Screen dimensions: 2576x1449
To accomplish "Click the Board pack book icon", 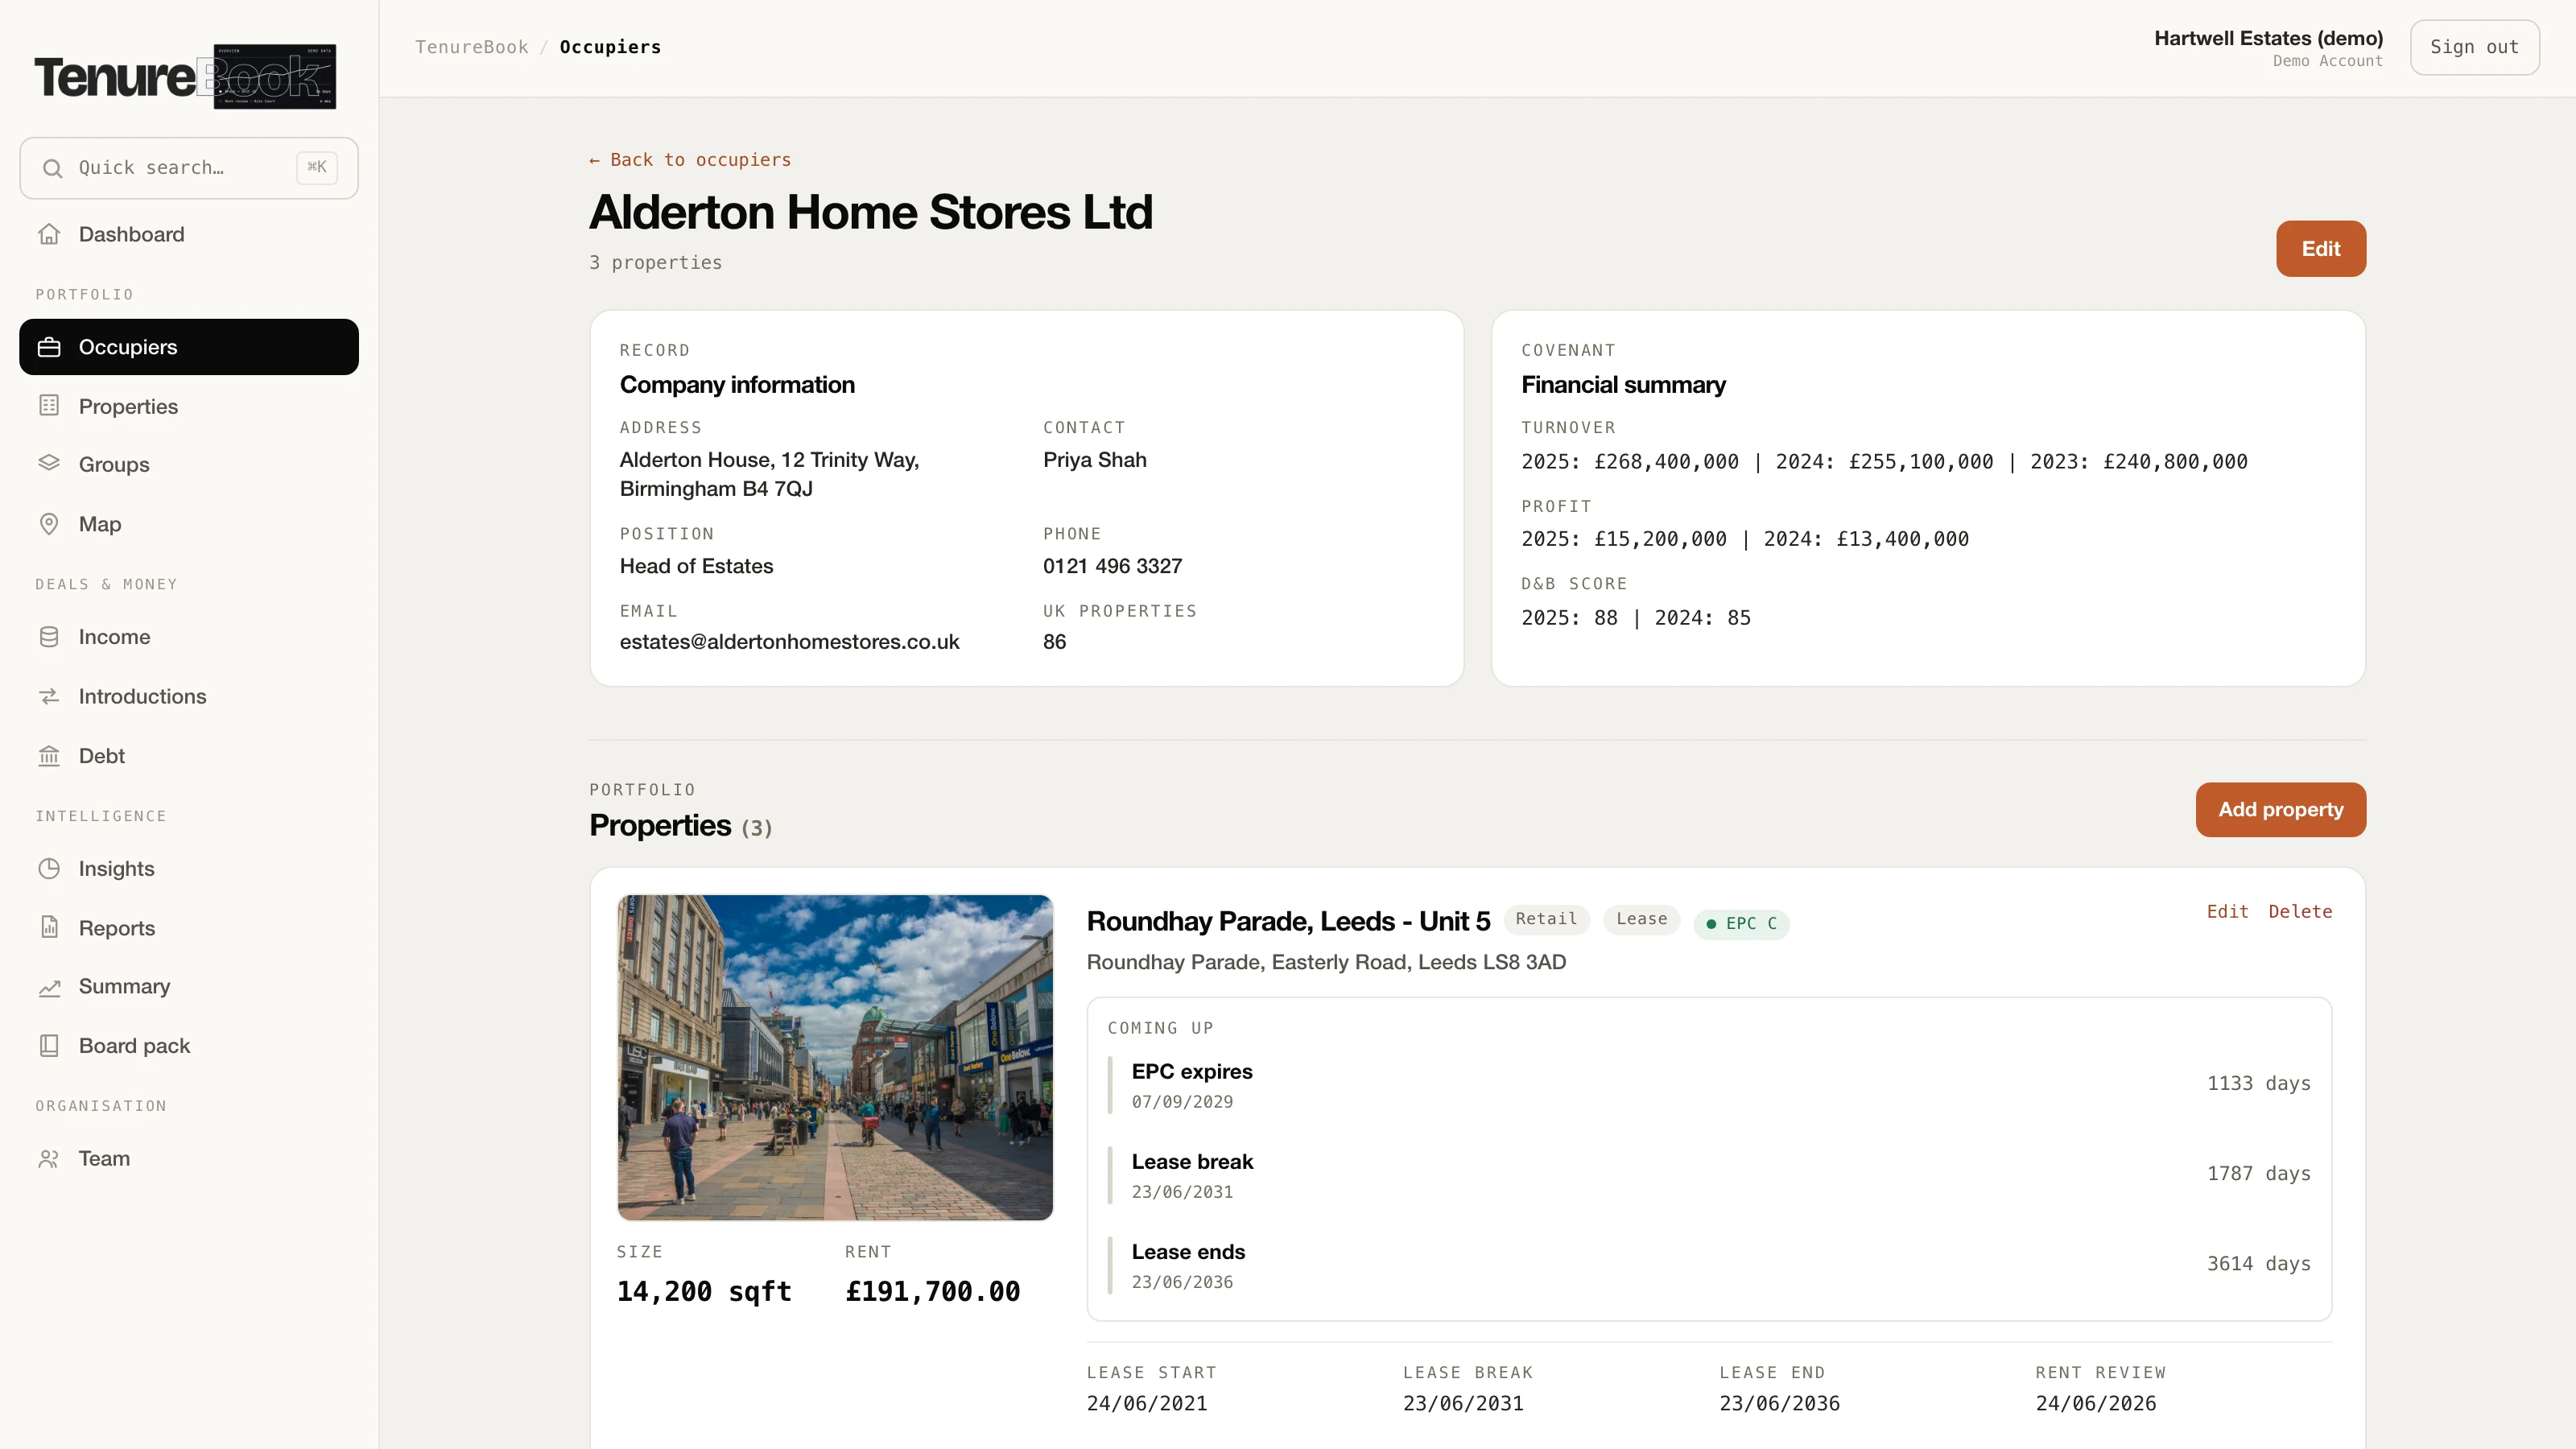I will (49, 1046).
